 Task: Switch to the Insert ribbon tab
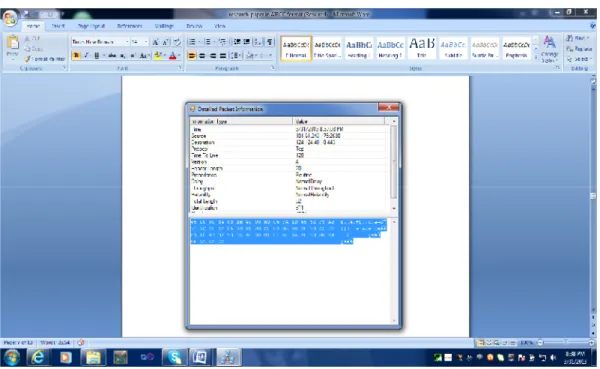click(x=58, y=26)
